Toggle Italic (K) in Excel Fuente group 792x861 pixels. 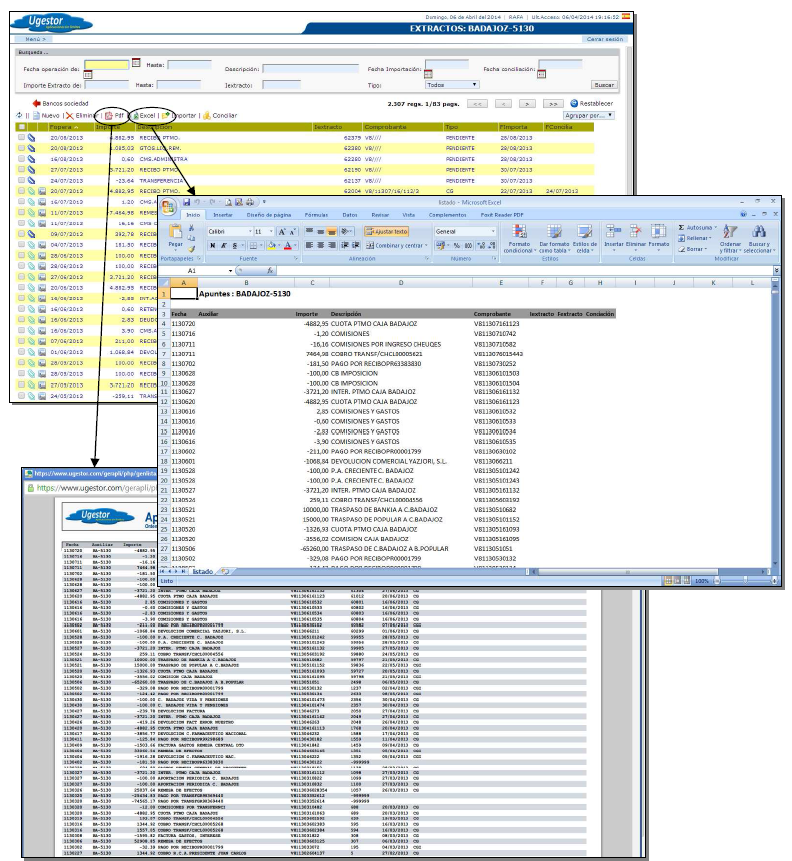point(224,245)
